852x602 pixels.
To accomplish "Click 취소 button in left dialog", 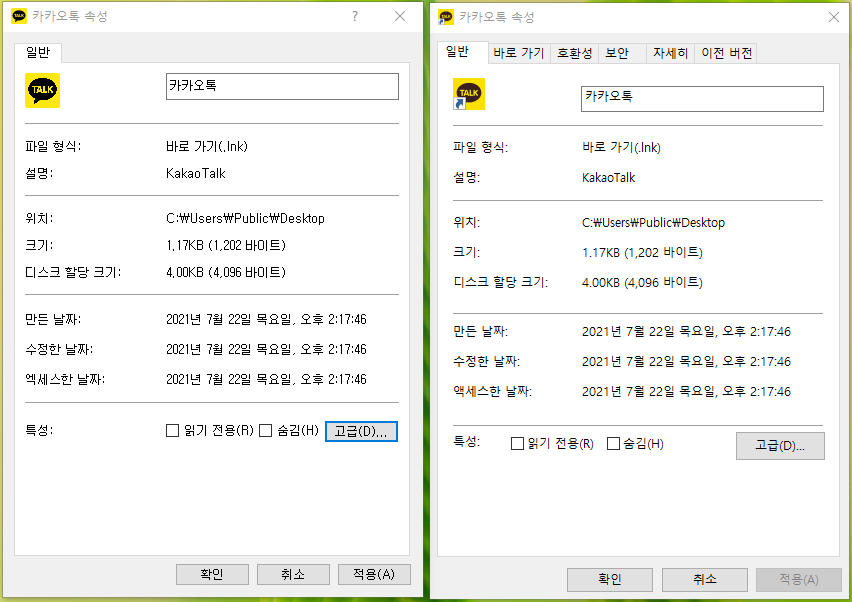I will 293,574.
